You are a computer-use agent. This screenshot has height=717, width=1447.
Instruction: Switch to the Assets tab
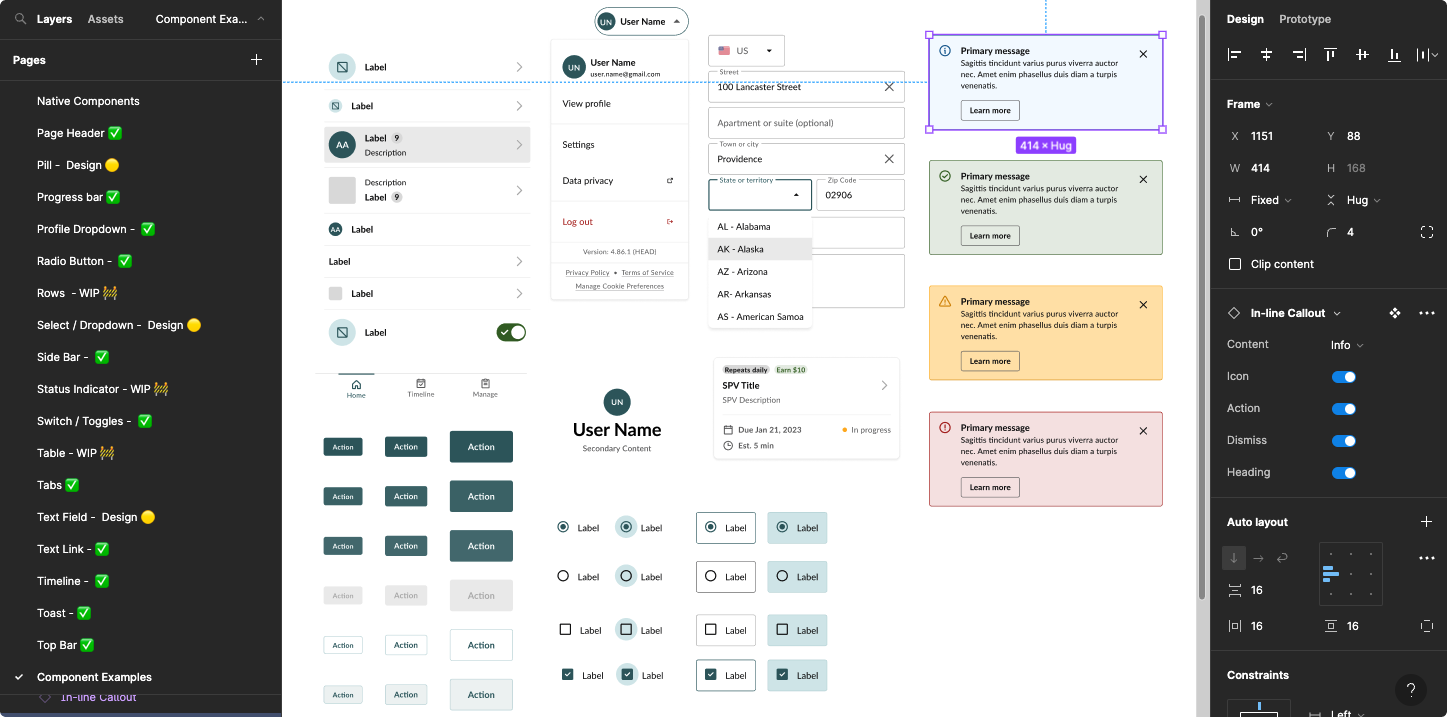(x=105, y=19)
